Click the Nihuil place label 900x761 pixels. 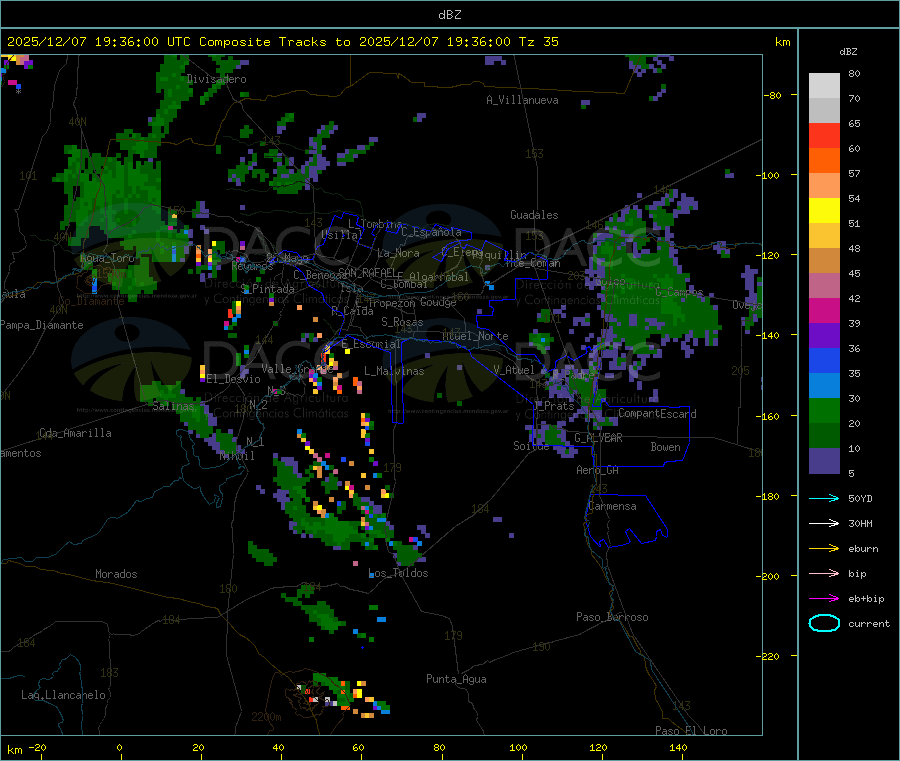tap(237, 456)
